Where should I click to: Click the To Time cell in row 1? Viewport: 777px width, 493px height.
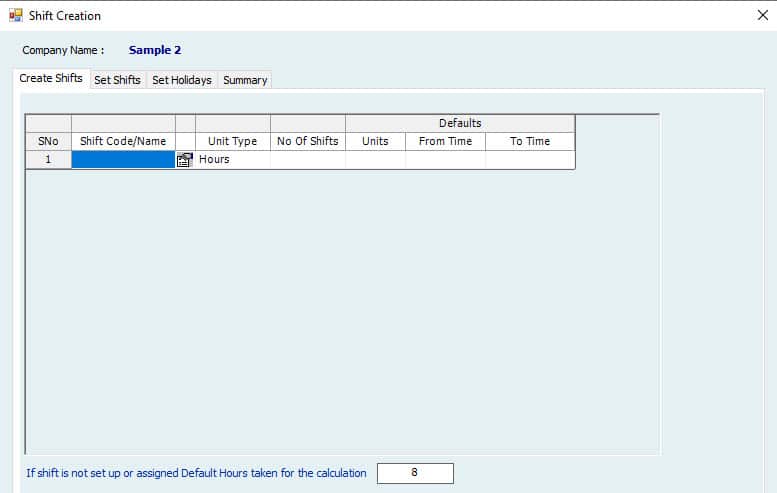point(530,160)
